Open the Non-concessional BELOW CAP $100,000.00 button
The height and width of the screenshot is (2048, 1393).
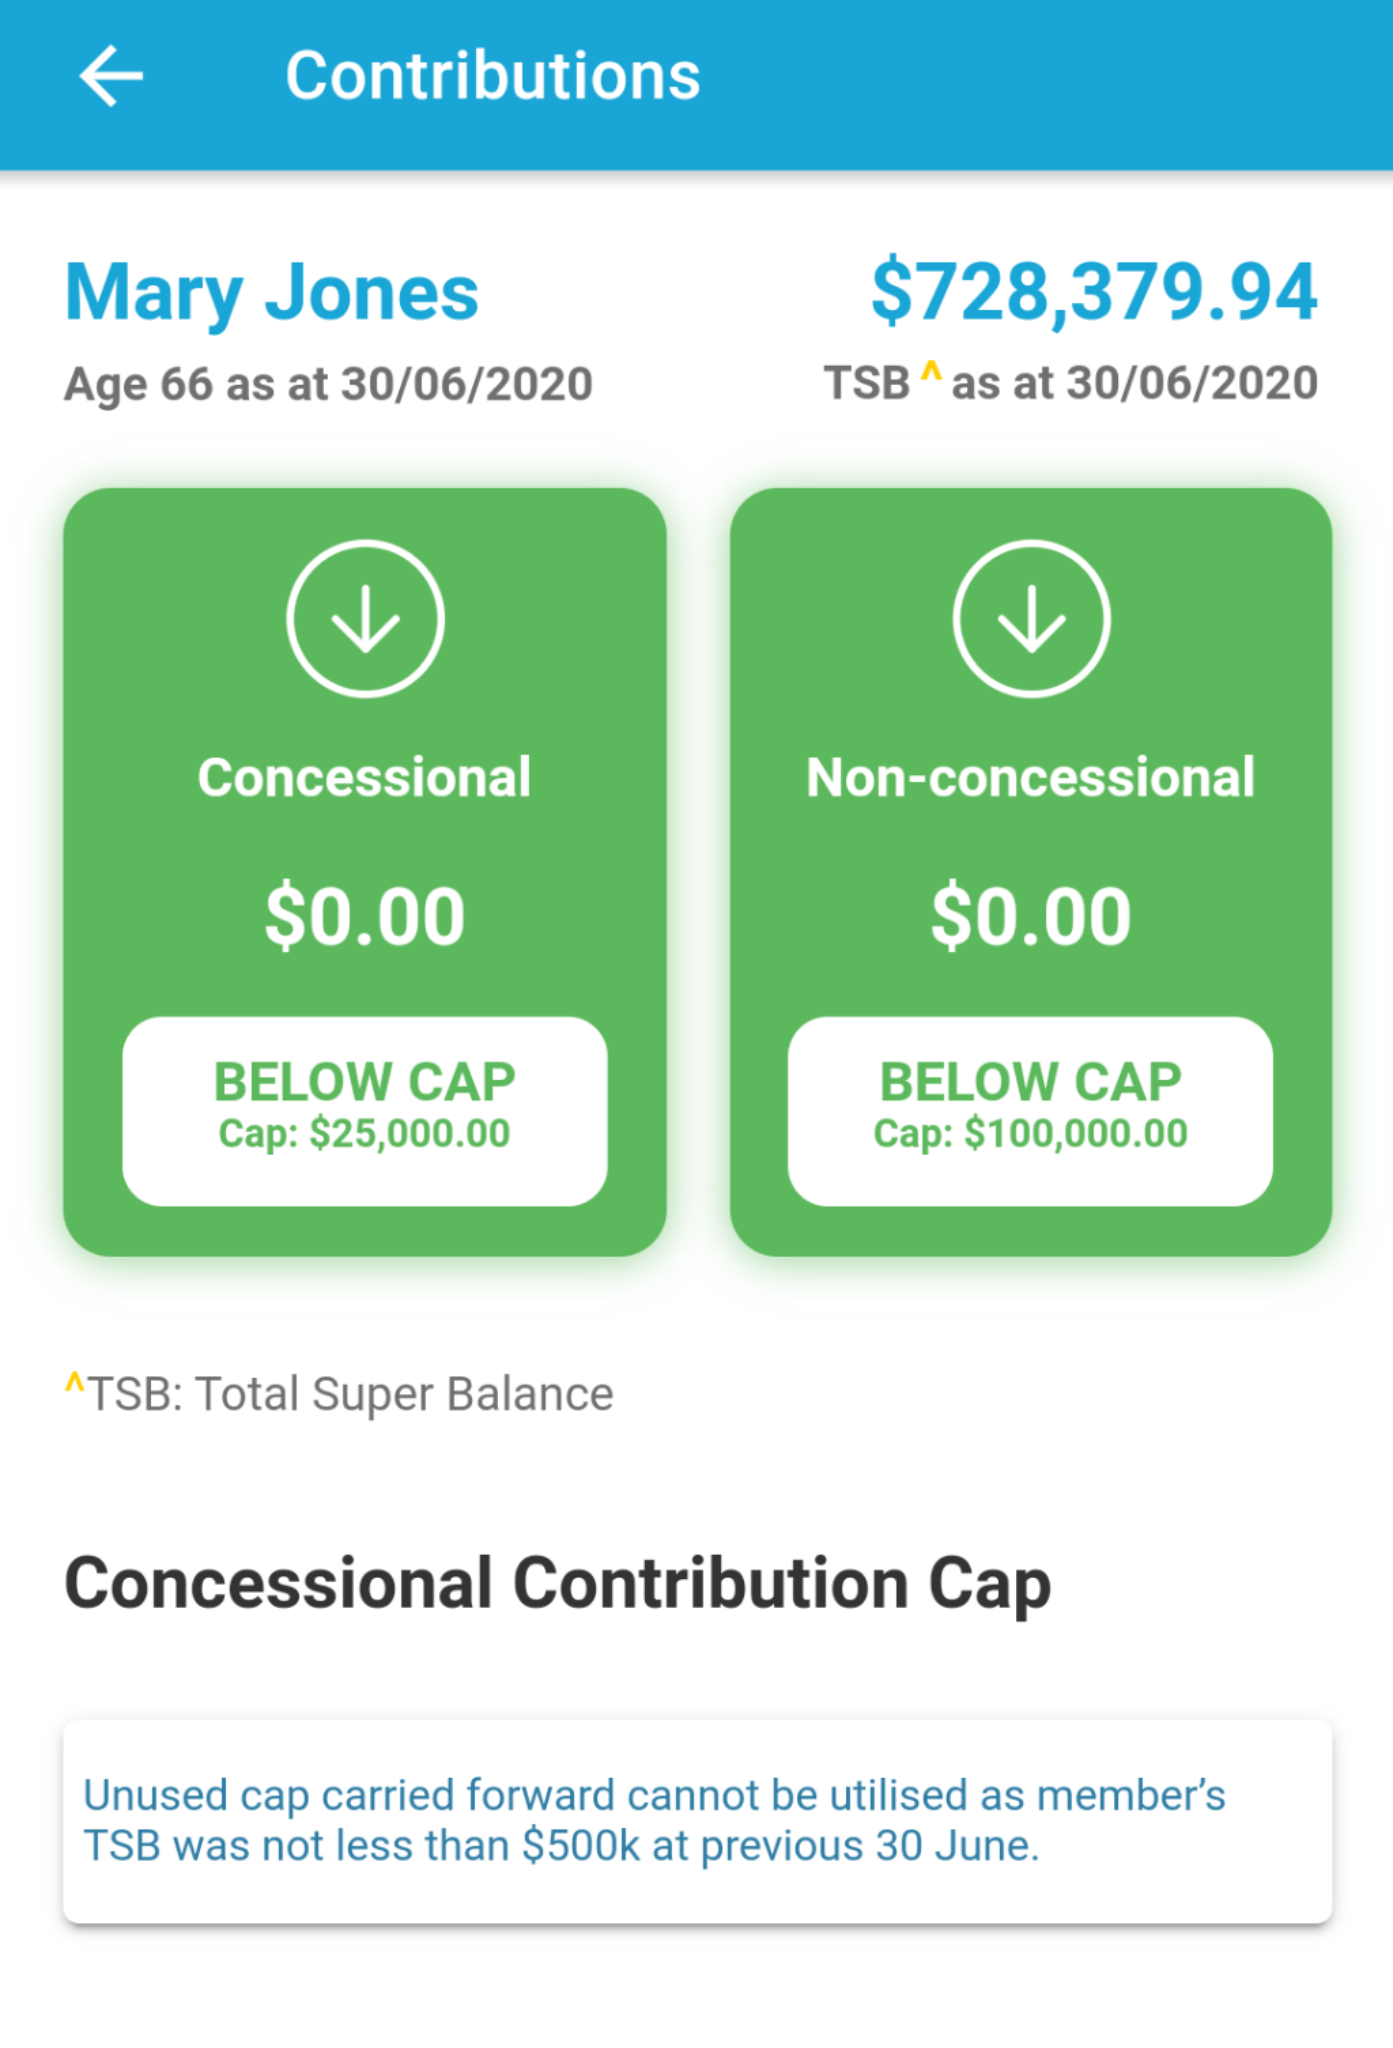click(x=1030, y=1111)
